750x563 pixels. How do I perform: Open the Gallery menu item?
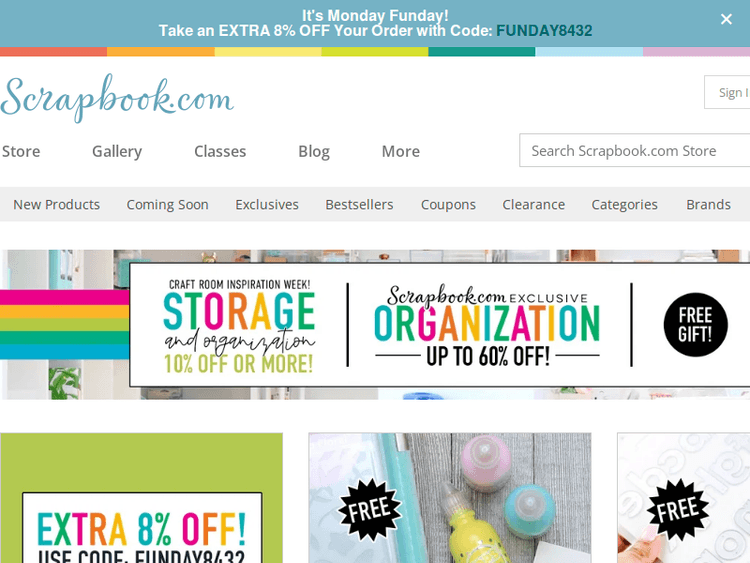click(117, 151)
